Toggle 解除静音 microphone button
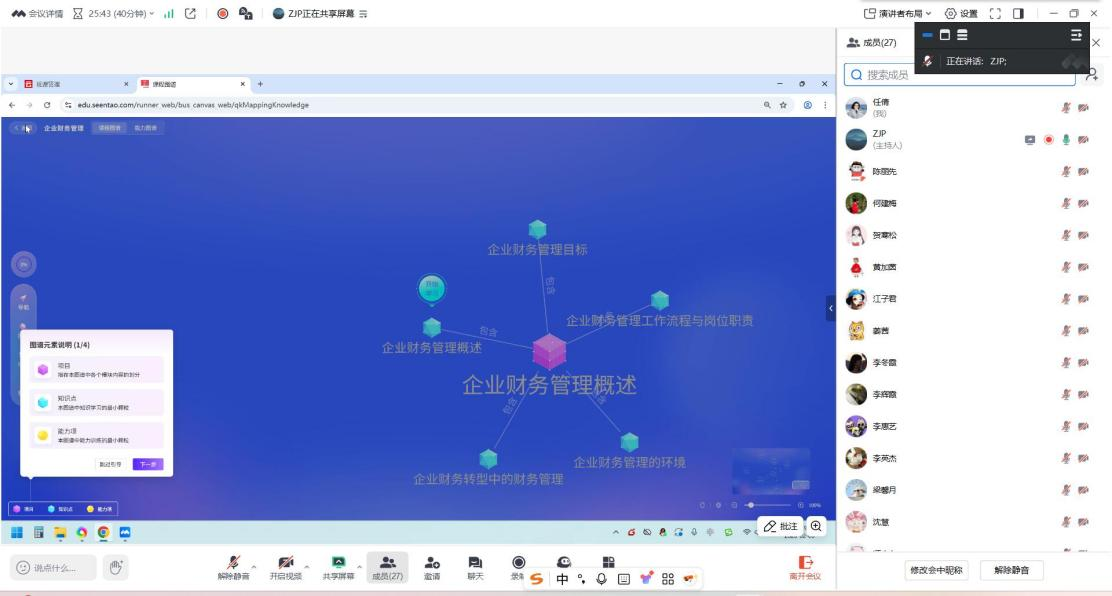The height and width of the screenshot is (596, 1112). click(x=233, y=567)
